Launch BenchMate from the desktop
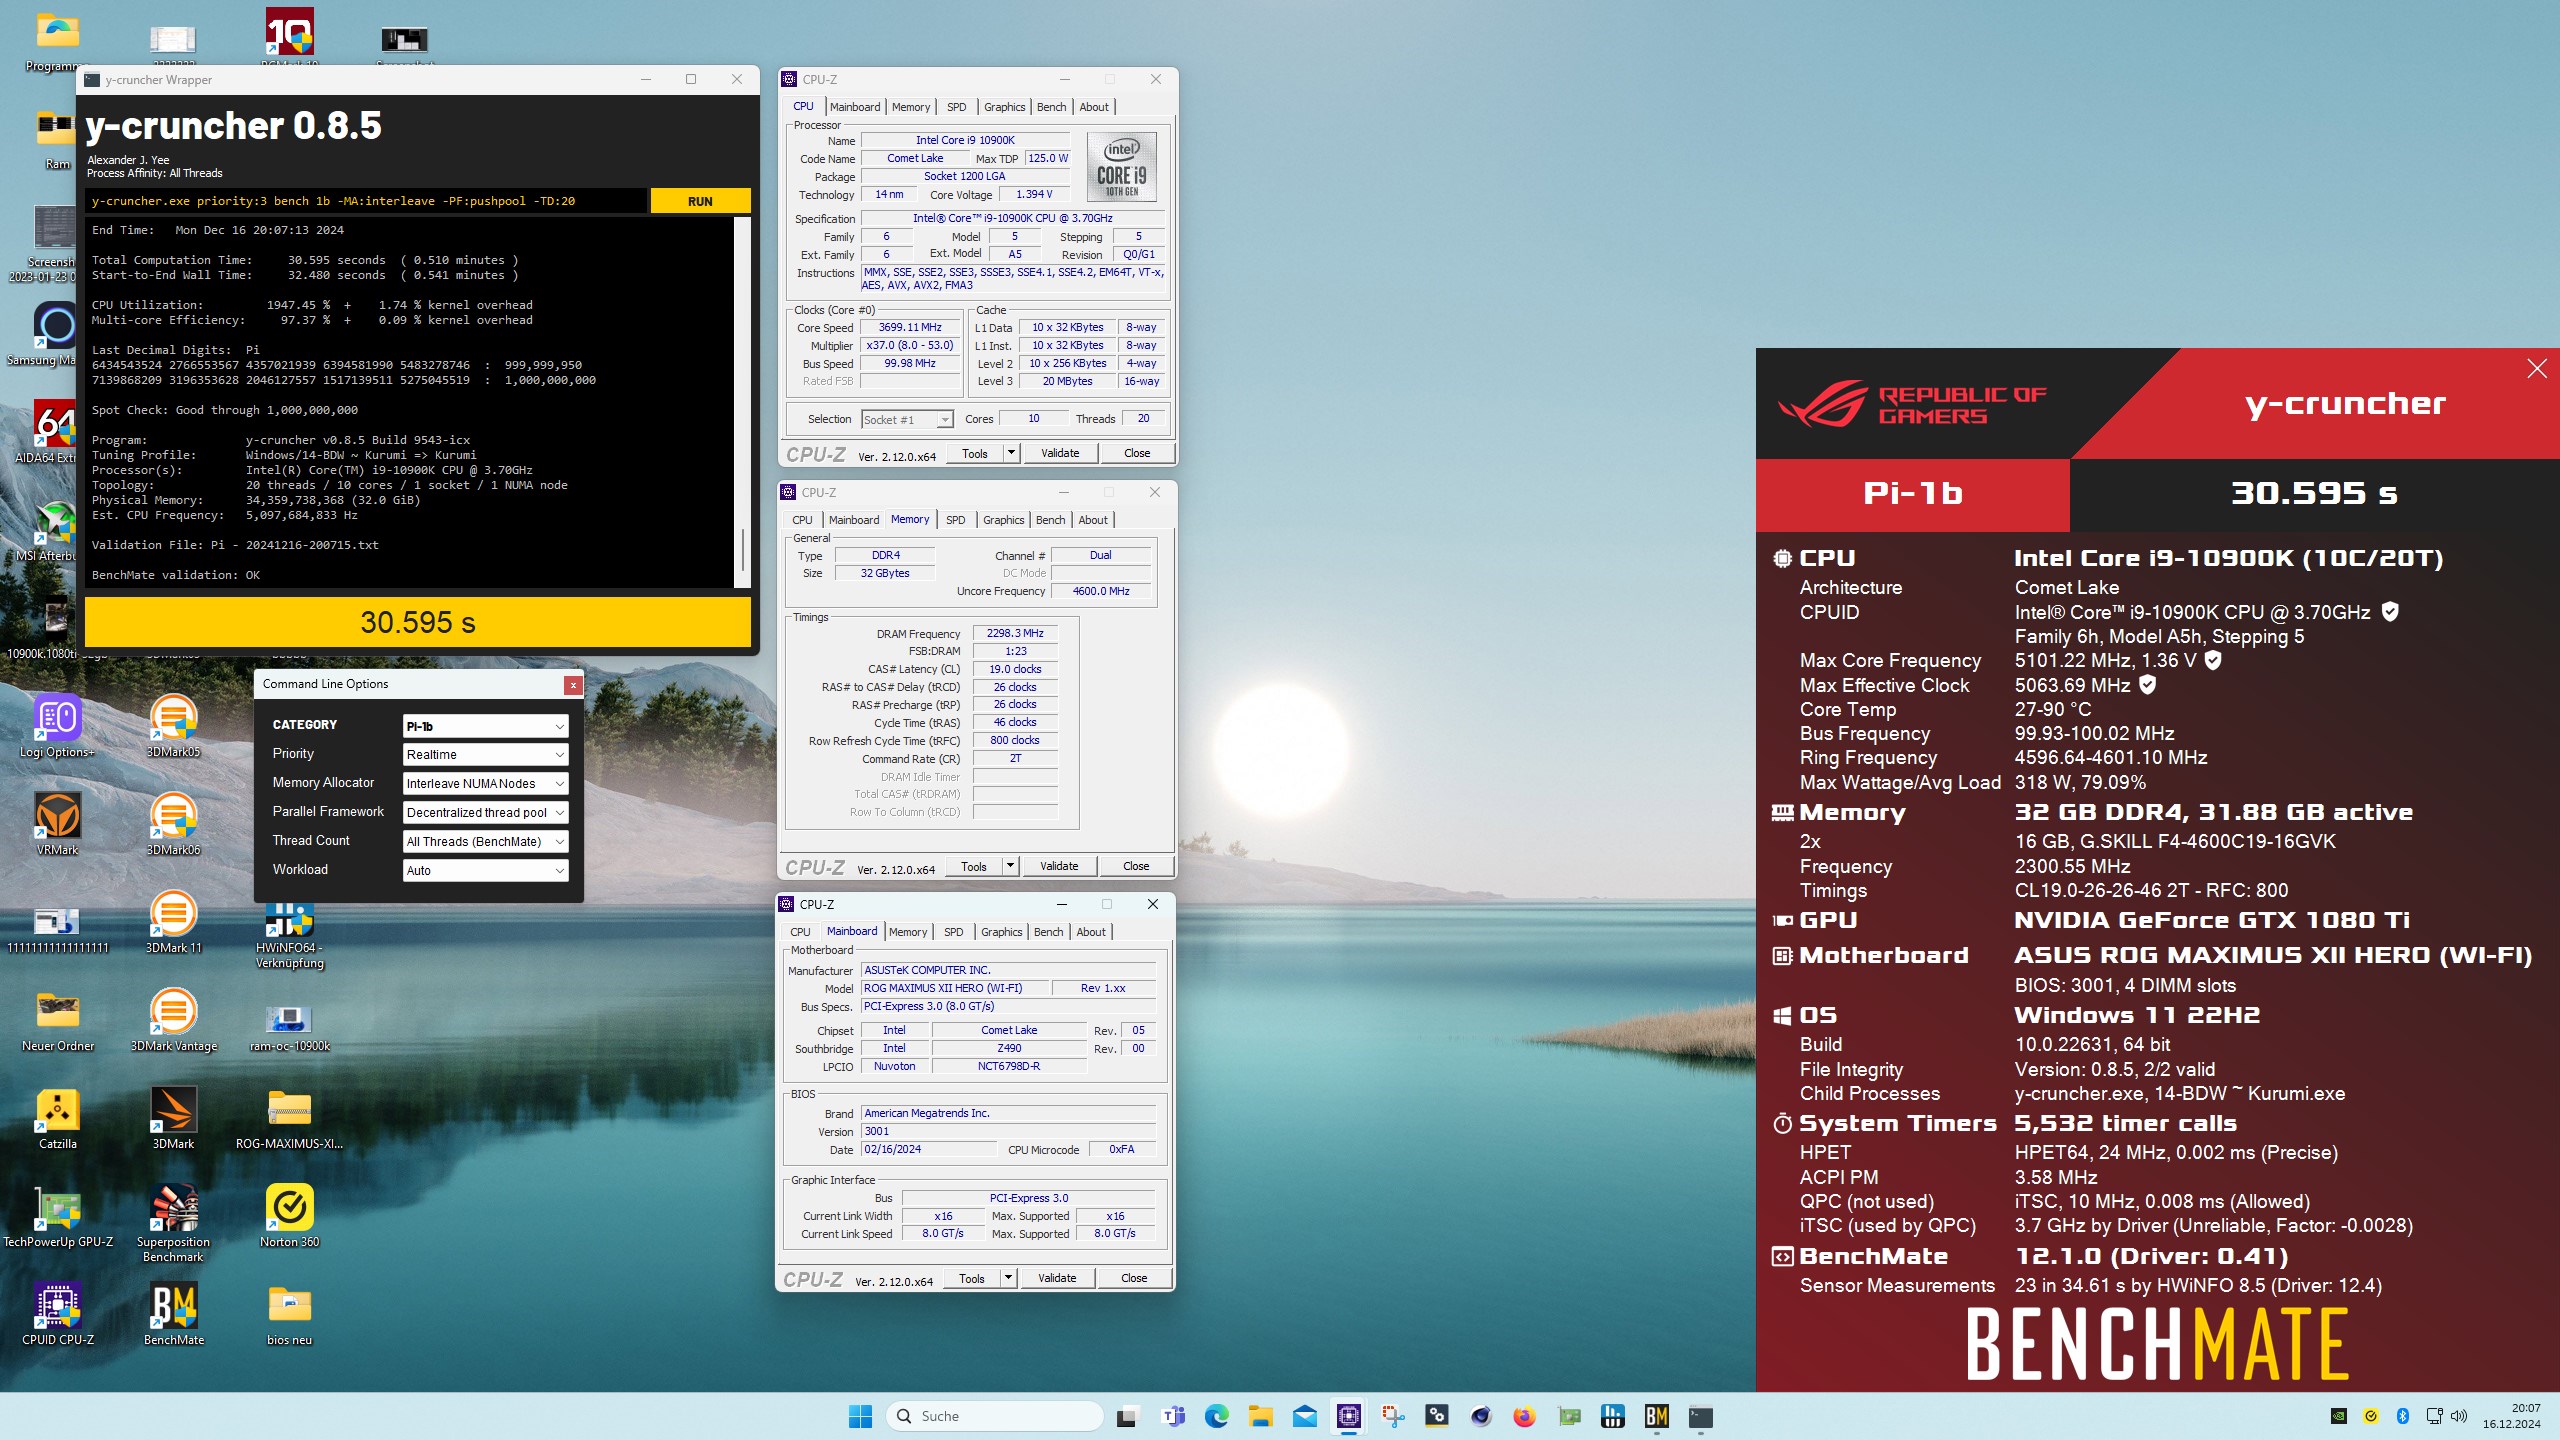The width and height of the screenshot is (2560, 1440). pos(173,1314)
